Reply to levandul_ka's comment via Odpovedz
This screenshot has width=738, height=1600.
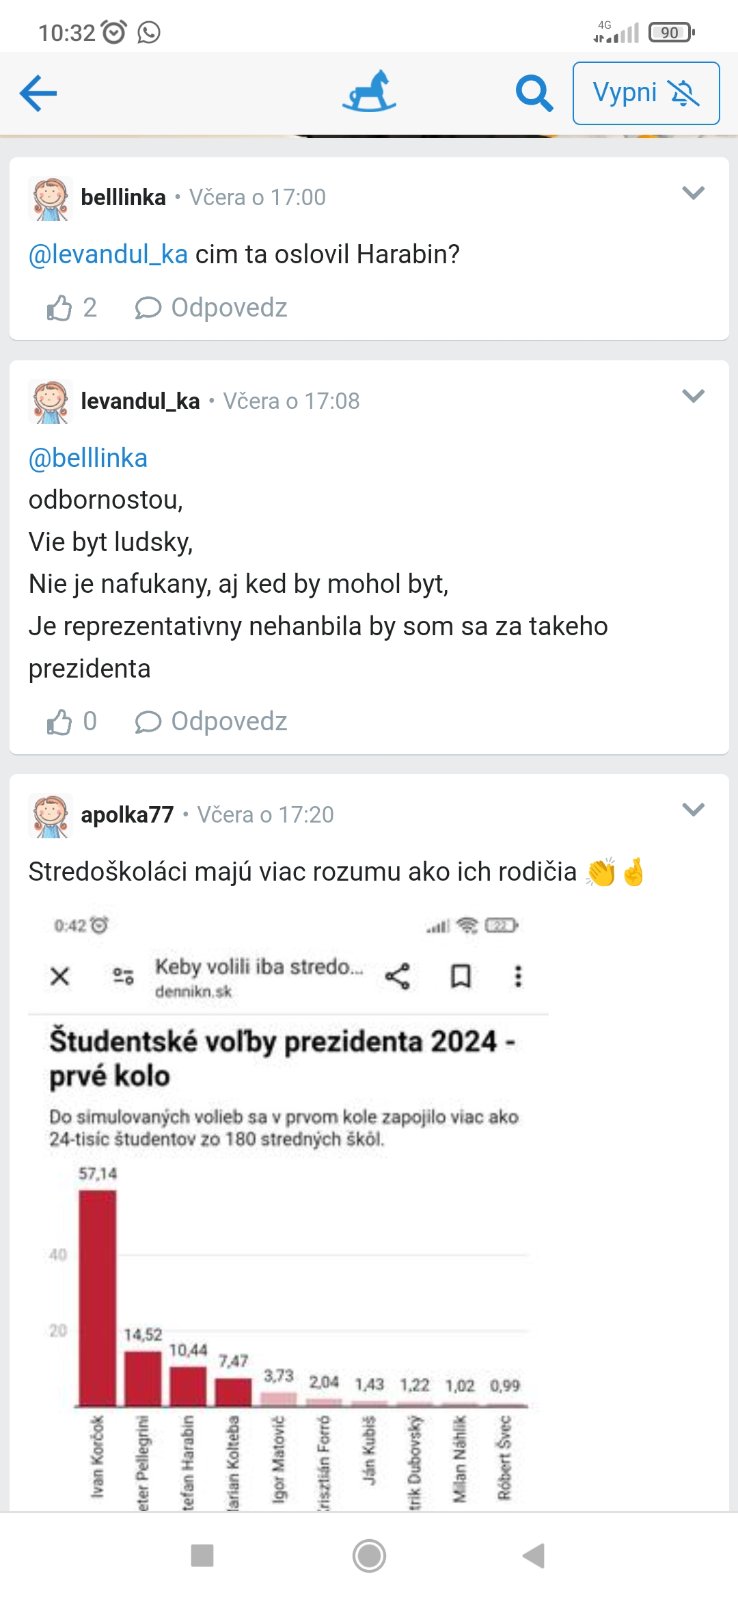pos(211,722)
